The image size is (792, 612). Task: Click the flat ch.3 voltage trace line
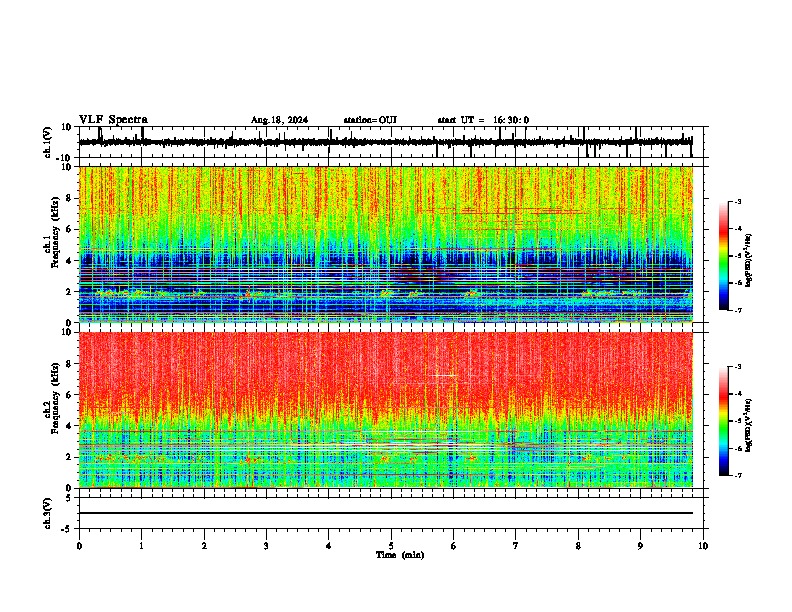386,513
